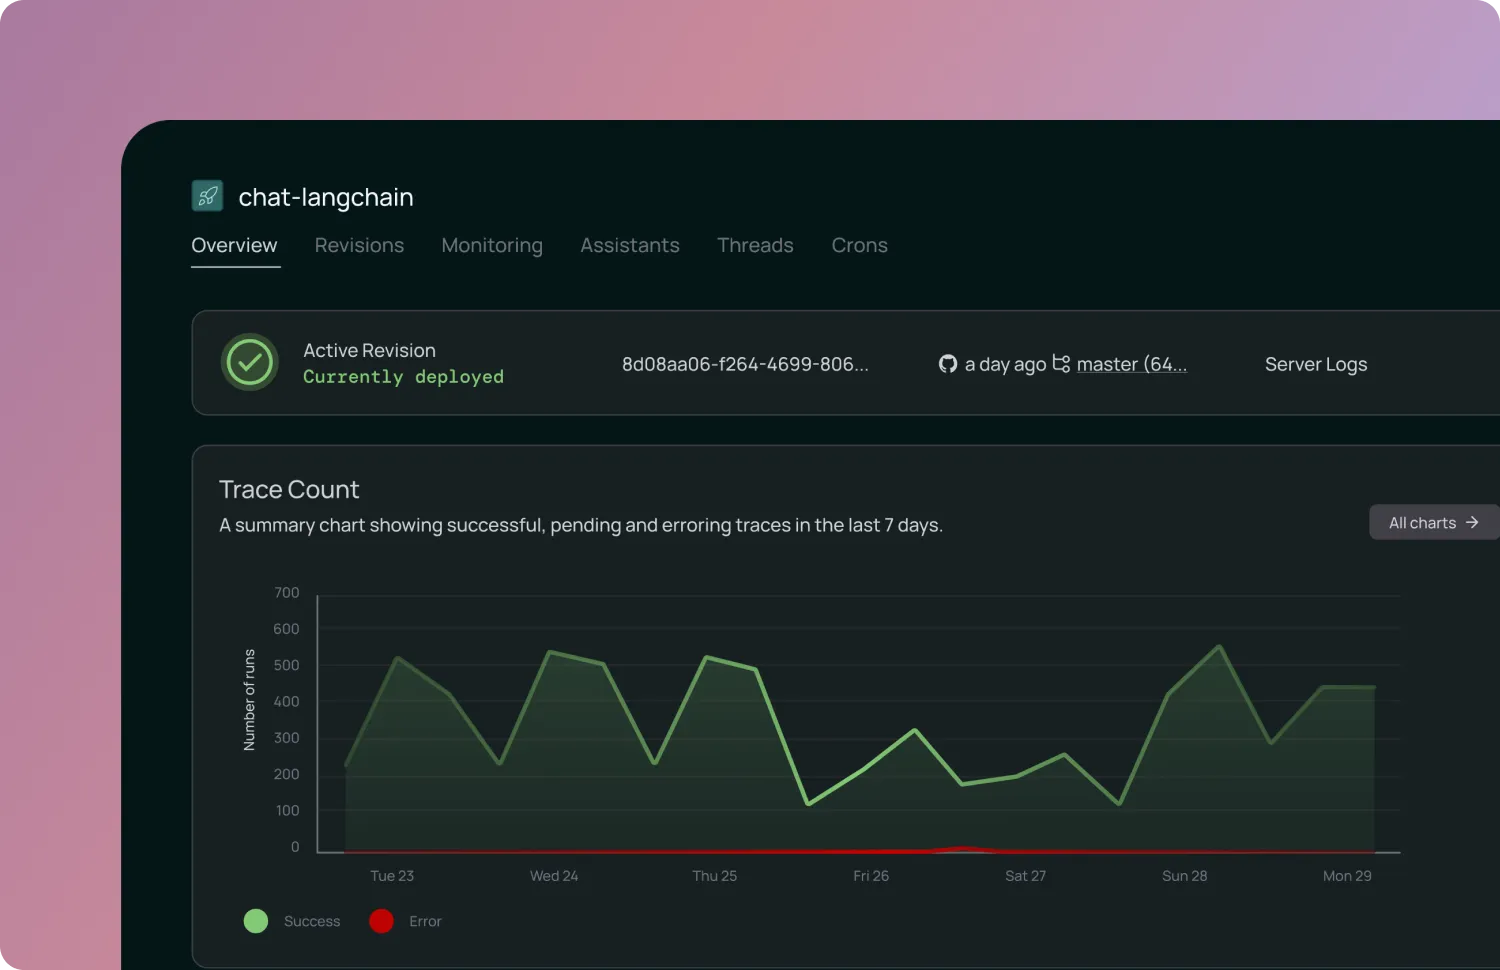Click the GitHub logo before the timestamp
The width and height of the screenshot is (1500, 970).
pyautogui.click(x=946, y=364)
